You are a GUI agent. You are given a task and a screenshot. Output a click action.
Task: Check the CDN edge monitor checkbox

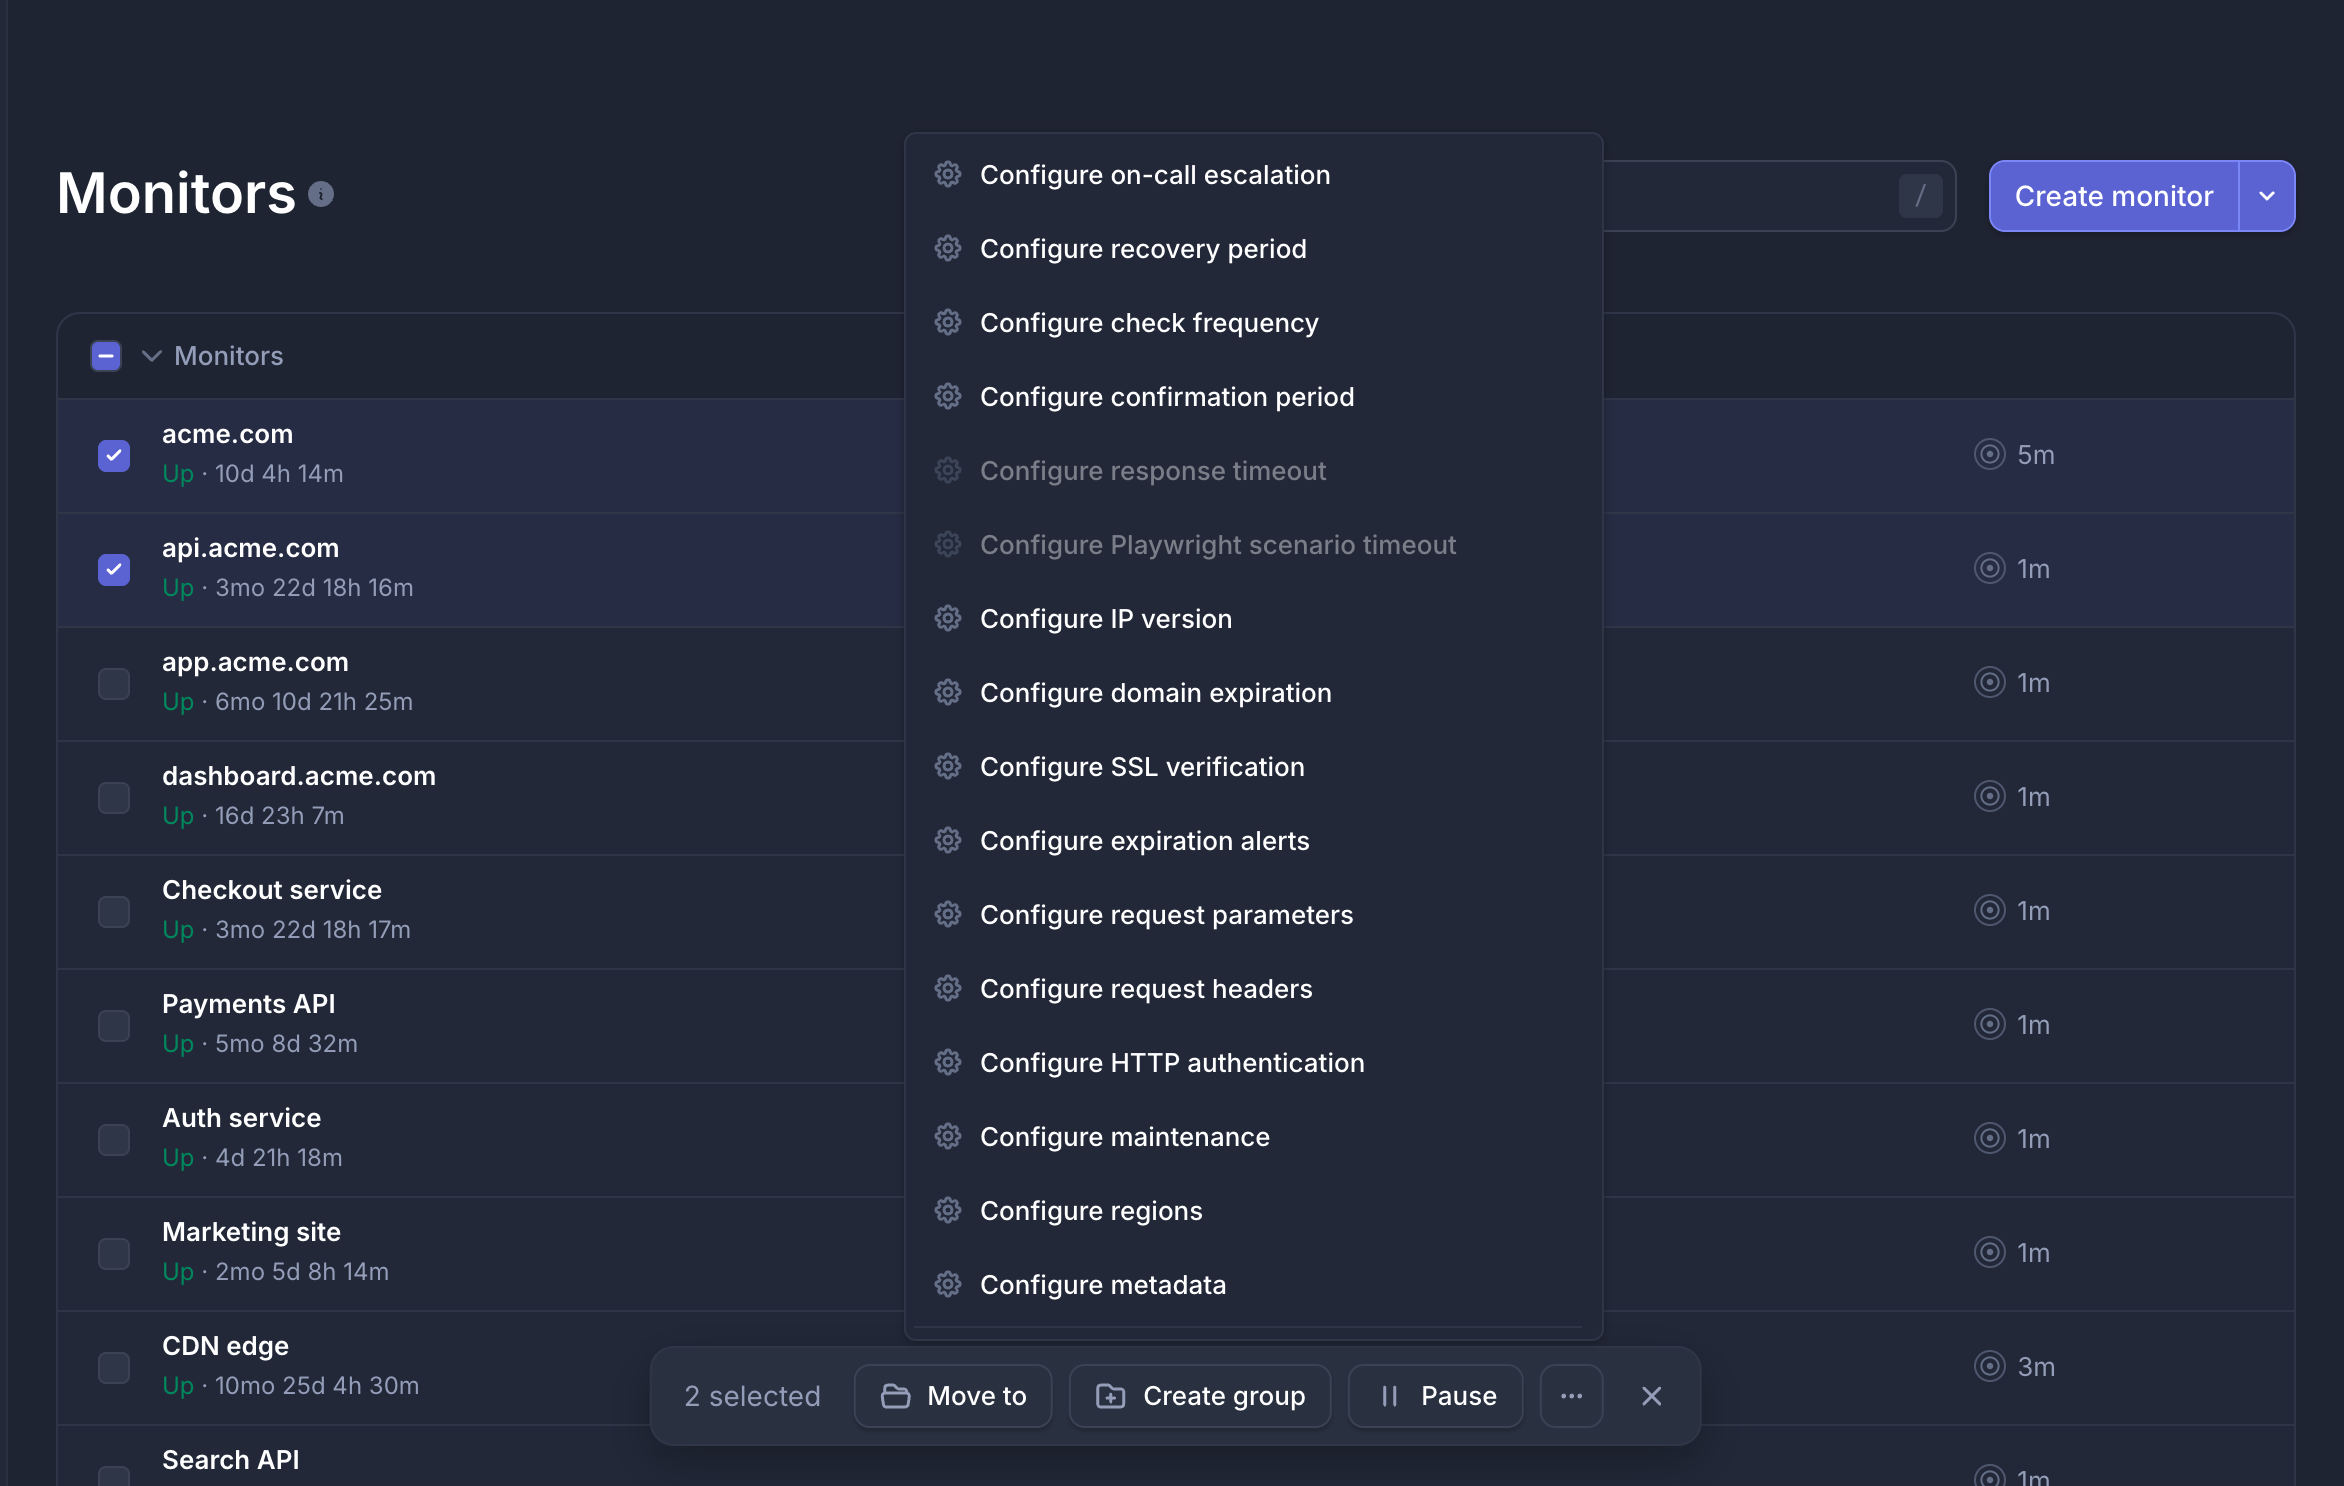point(114,1368)
